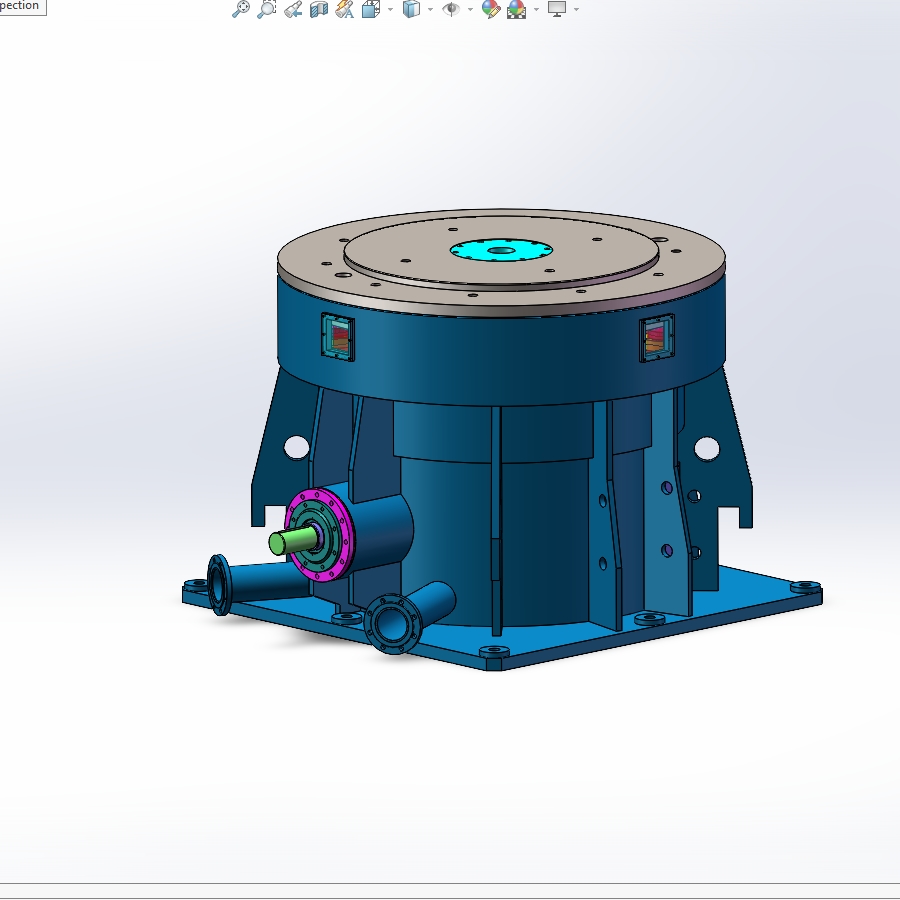Click the Display Style icon
The height and width of the screenshot is (900, 900).
pos(411,9)
